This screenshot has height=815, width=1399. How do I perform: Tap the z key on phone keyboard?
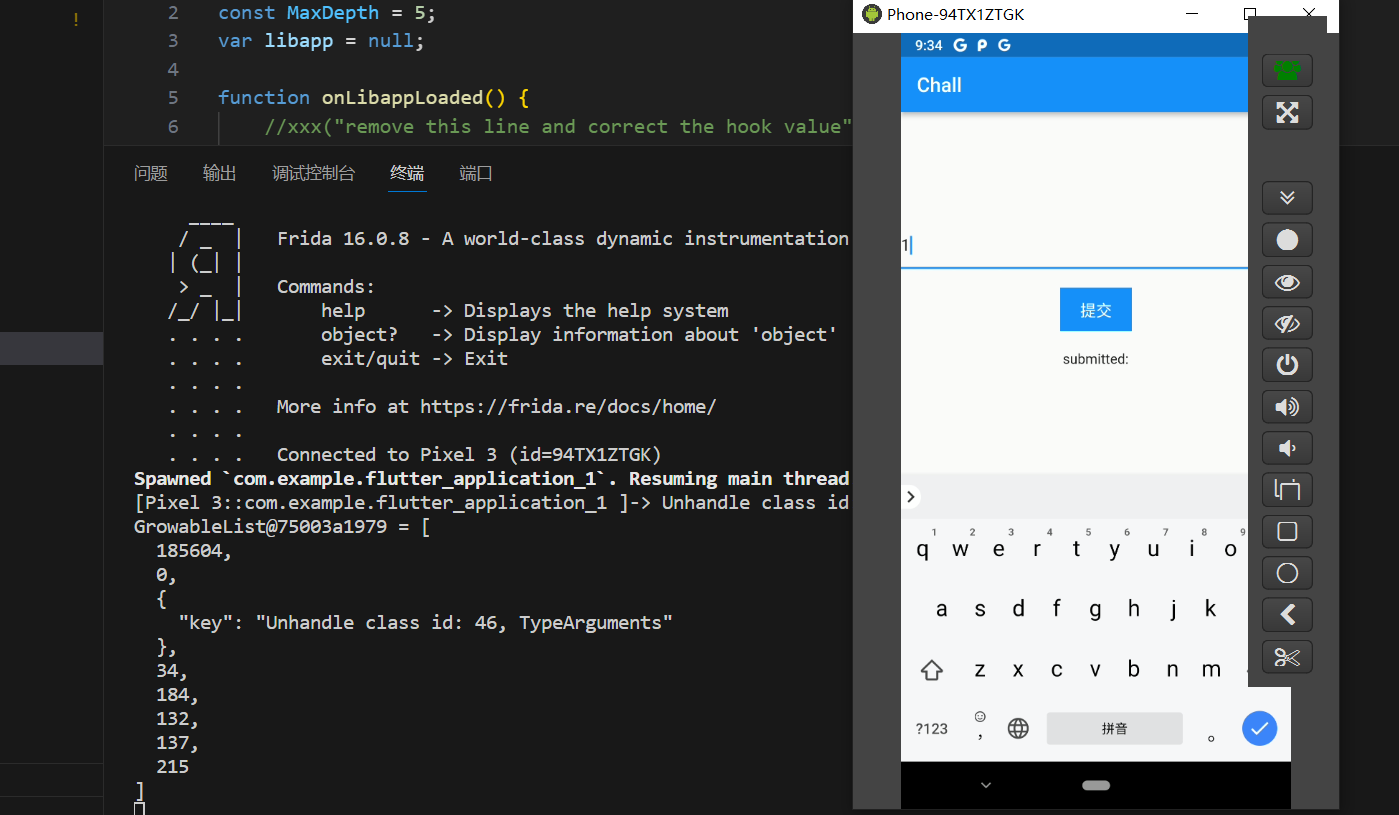(x=980, y=670)
